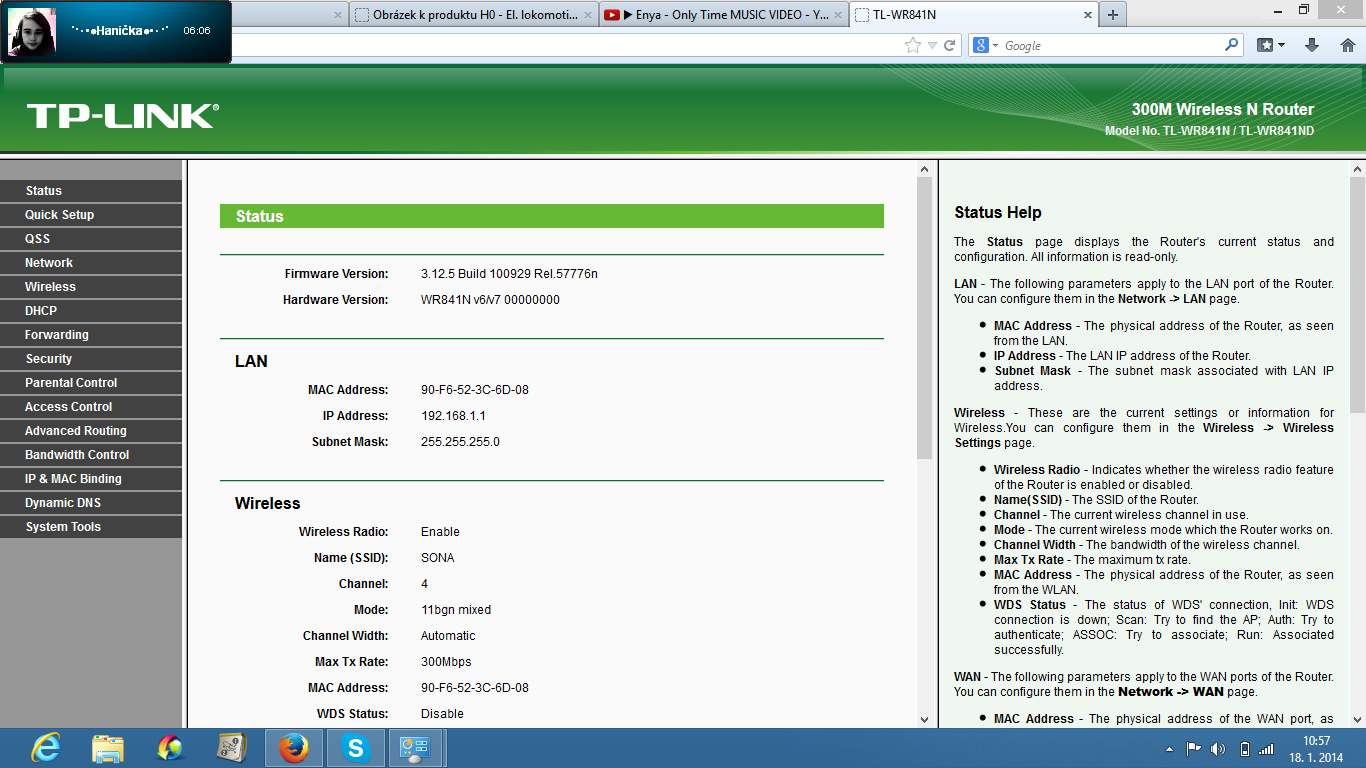Switch to the Enya Only Time tab

[x=723, y=15]
